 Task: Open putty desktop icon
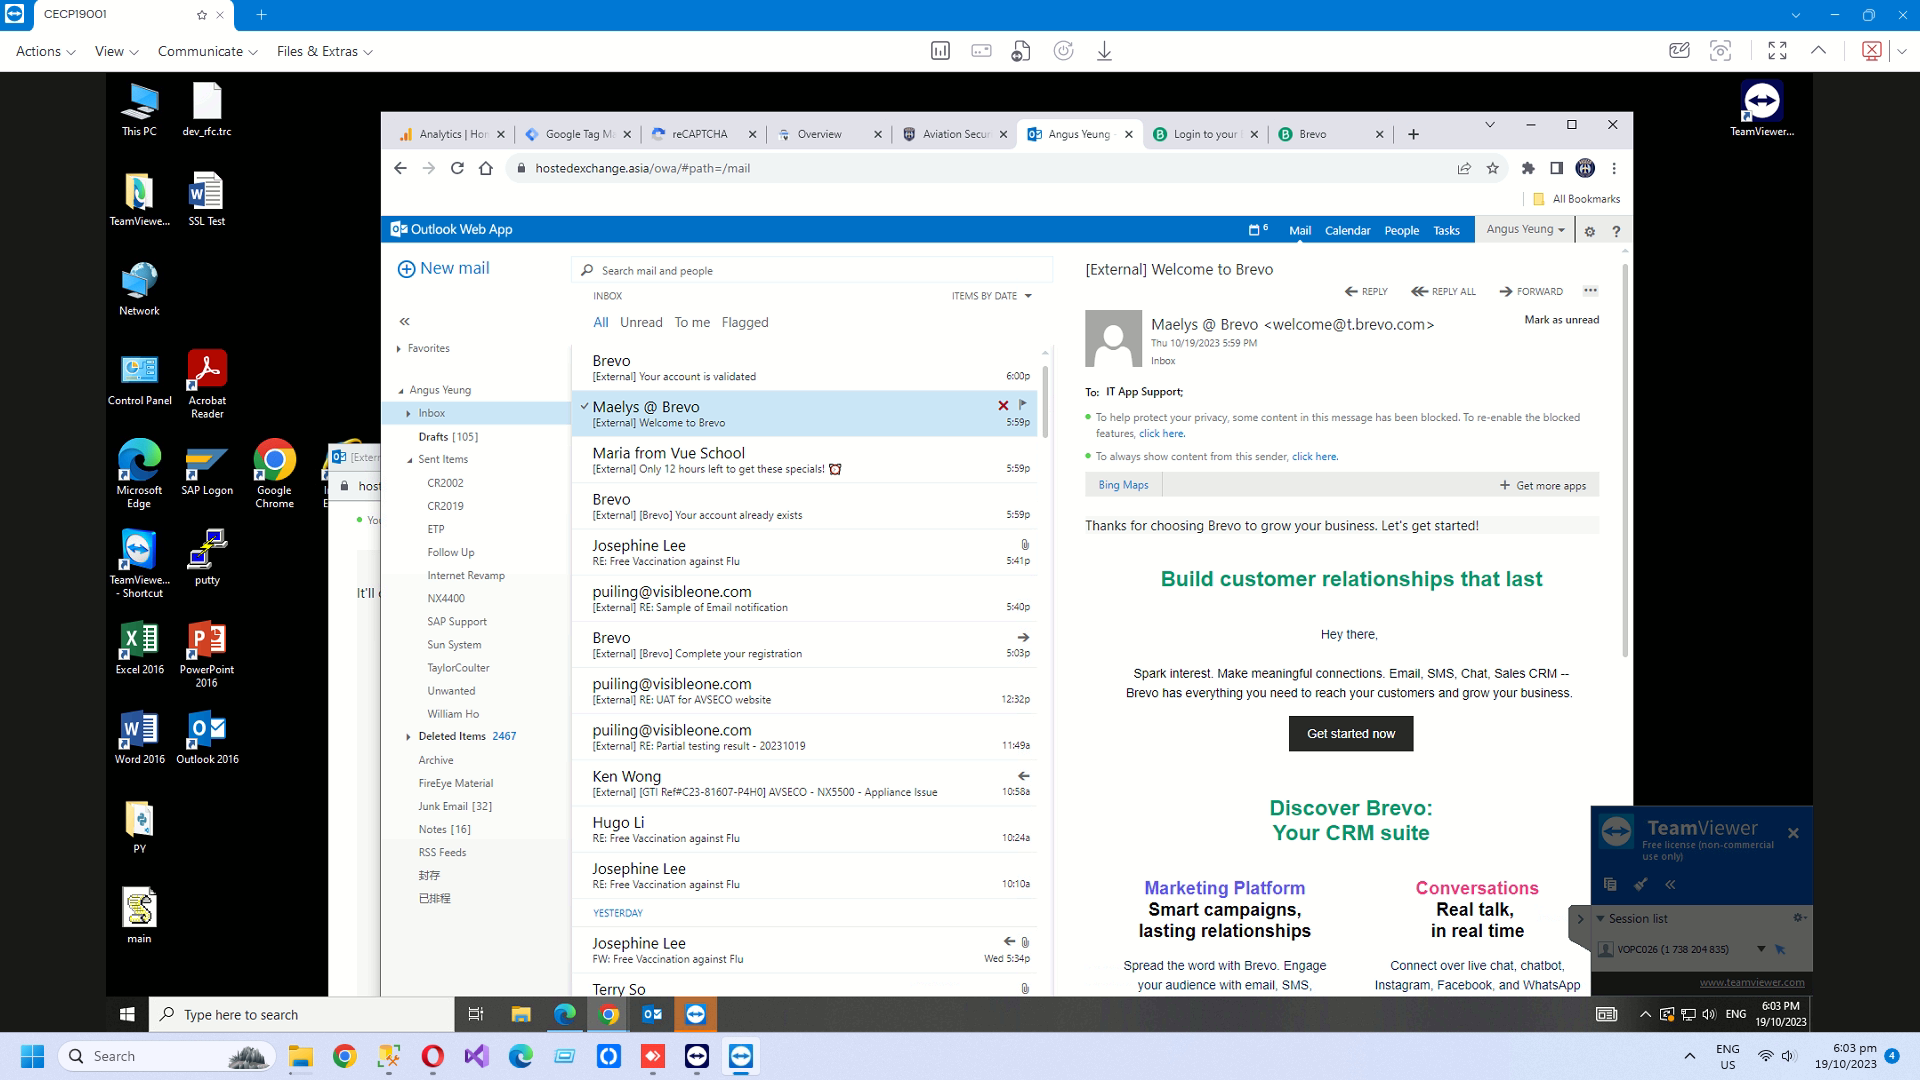pos(207,557)
